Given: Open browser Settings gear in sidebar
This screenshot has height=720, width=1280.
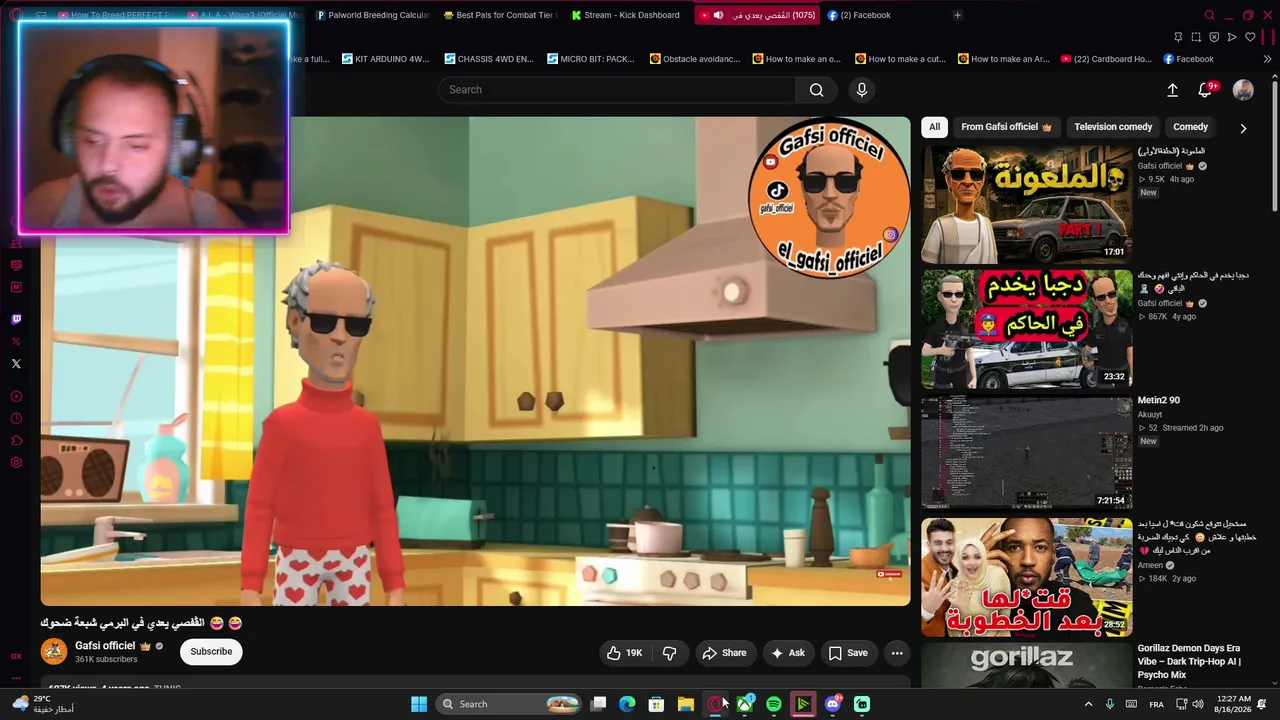Looking at the screenshot, I should point(16,463).
